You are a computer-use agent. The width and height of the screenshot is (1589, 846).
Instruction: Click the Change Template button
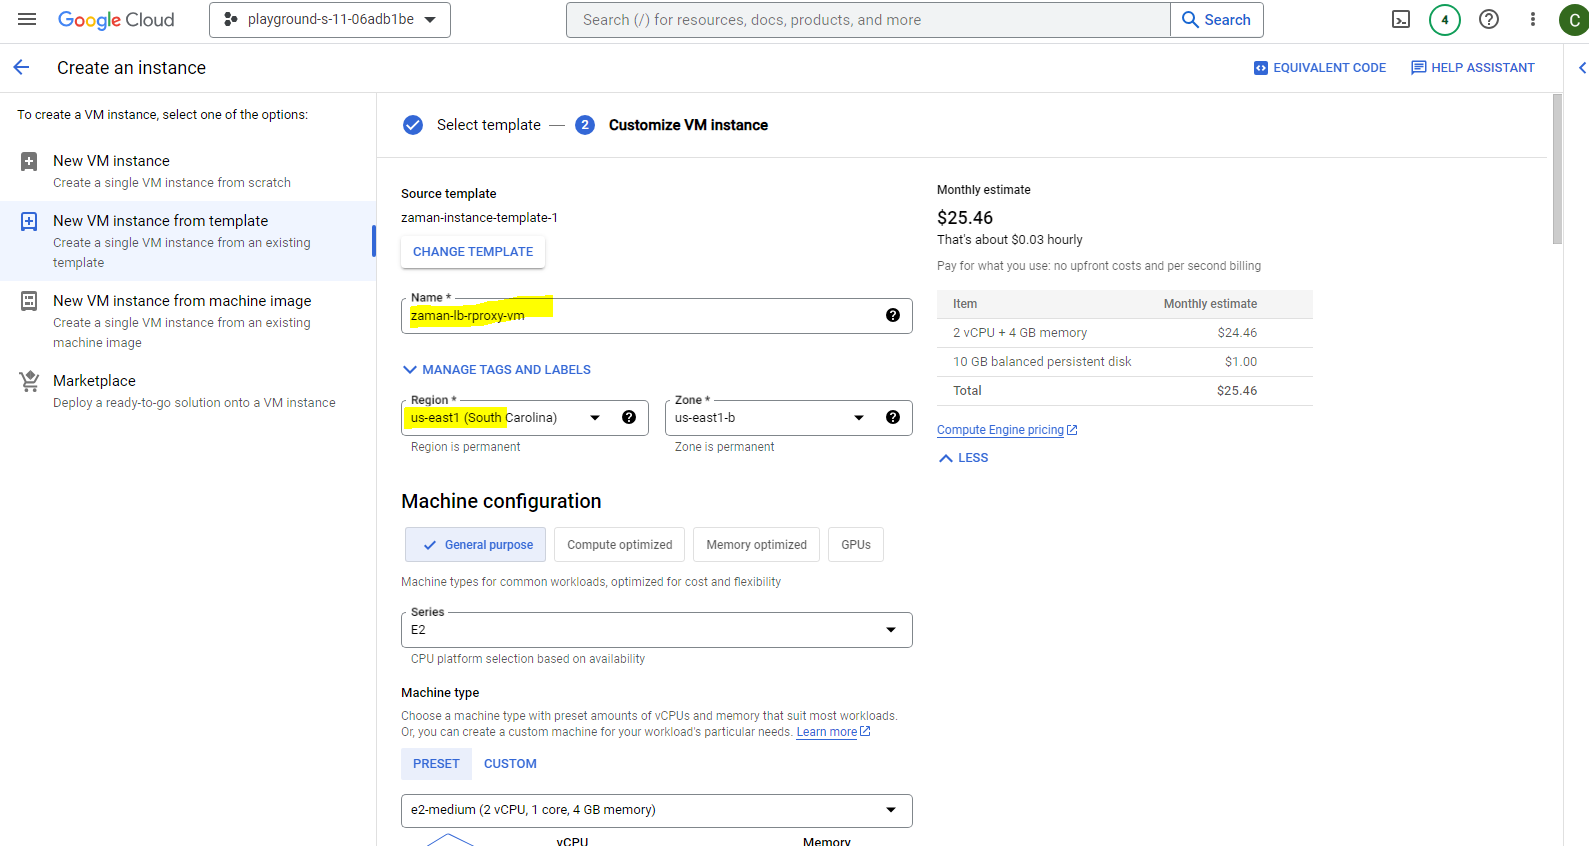473,252
